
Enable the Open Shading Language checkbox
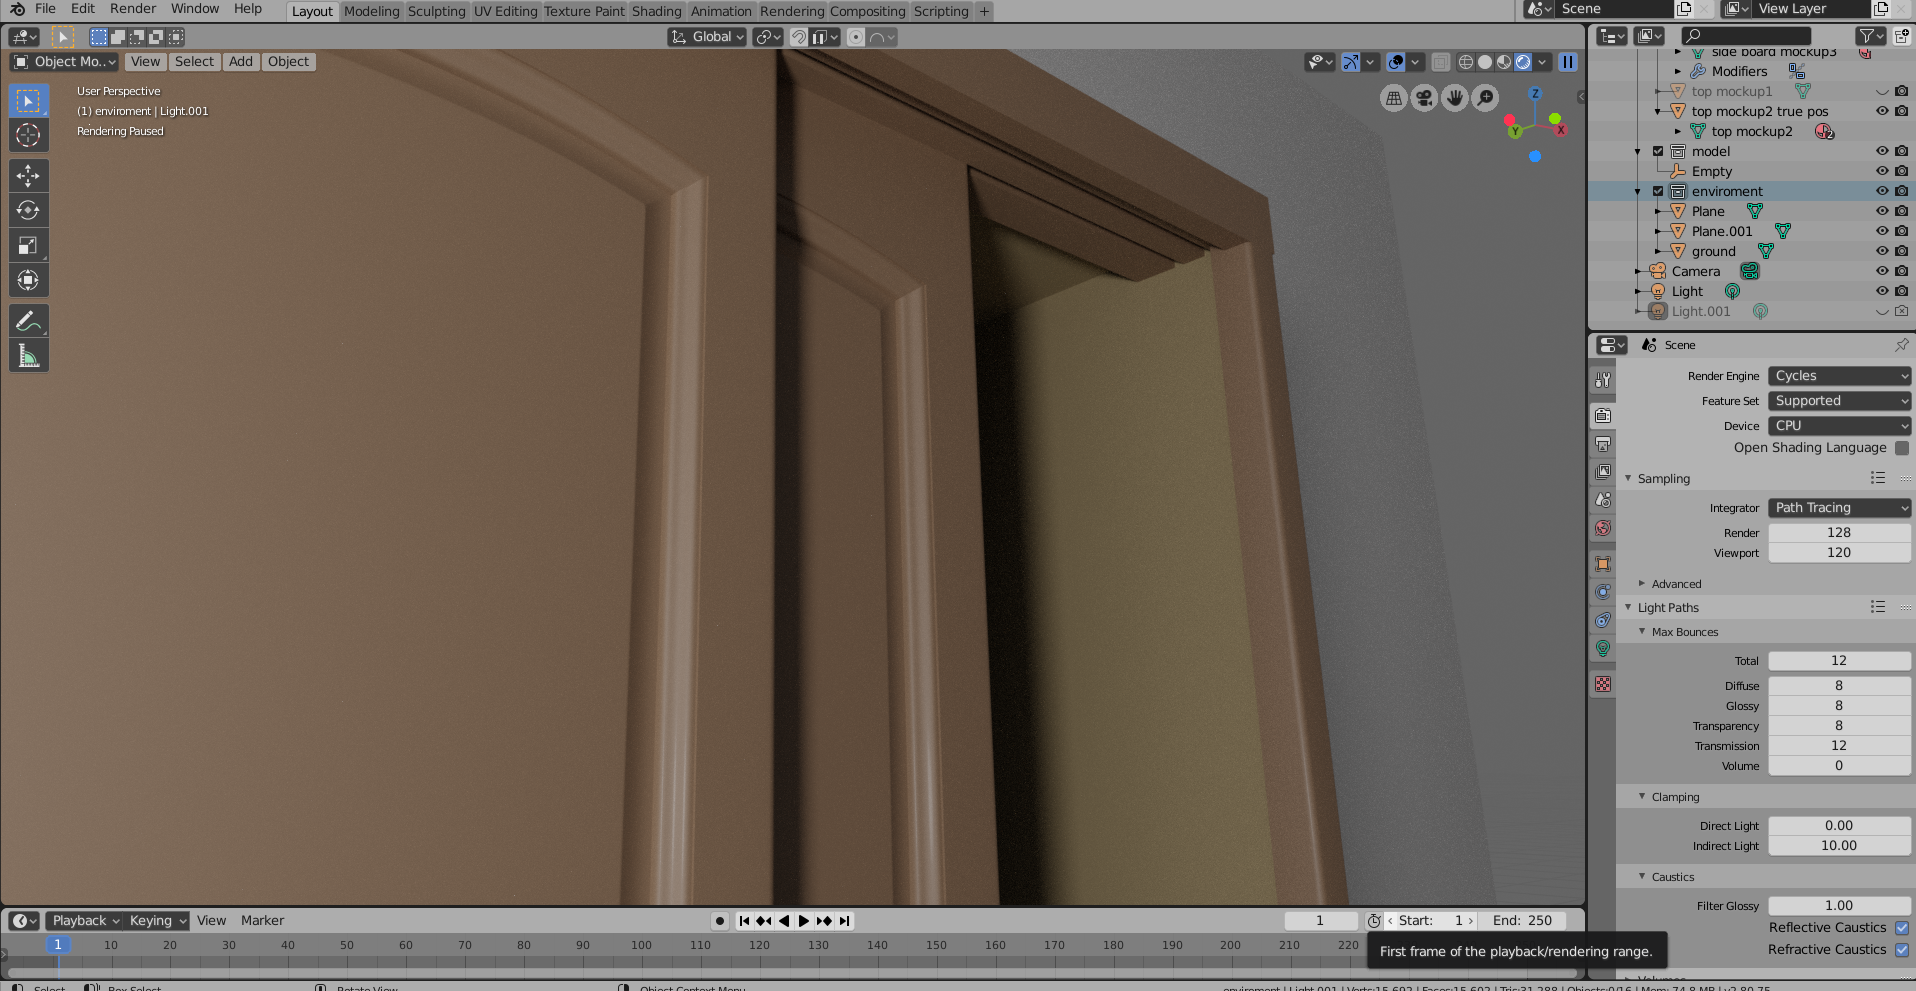pyautogui.click(x=1901, y=448)
